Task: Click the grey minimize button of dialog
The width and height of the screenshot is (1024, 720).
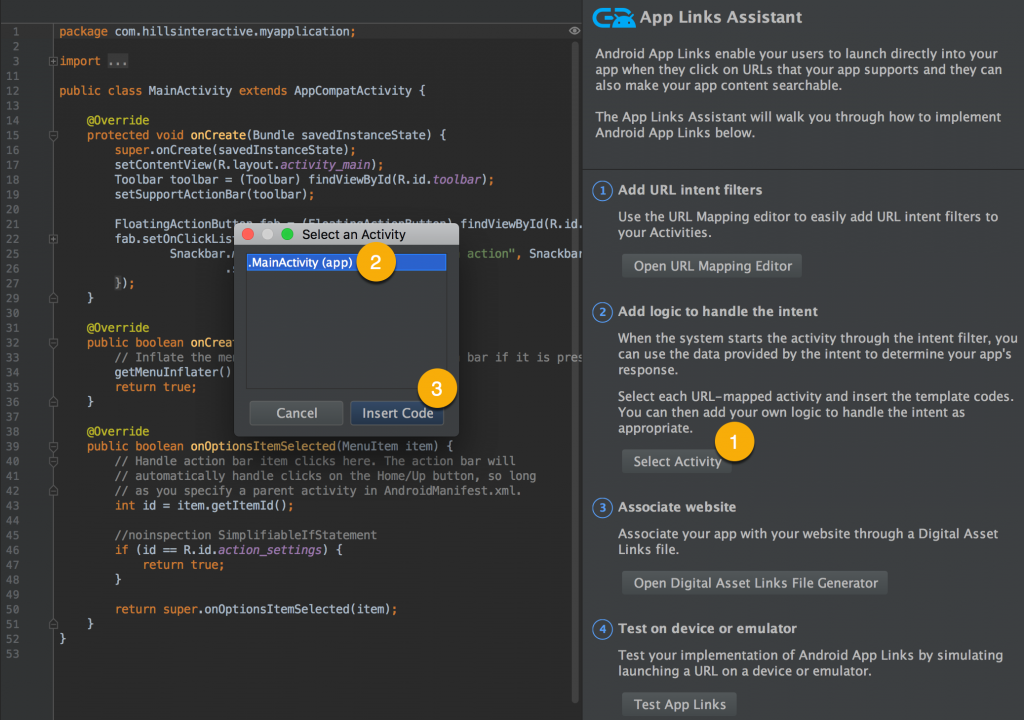Action: [x=268, y=234]
